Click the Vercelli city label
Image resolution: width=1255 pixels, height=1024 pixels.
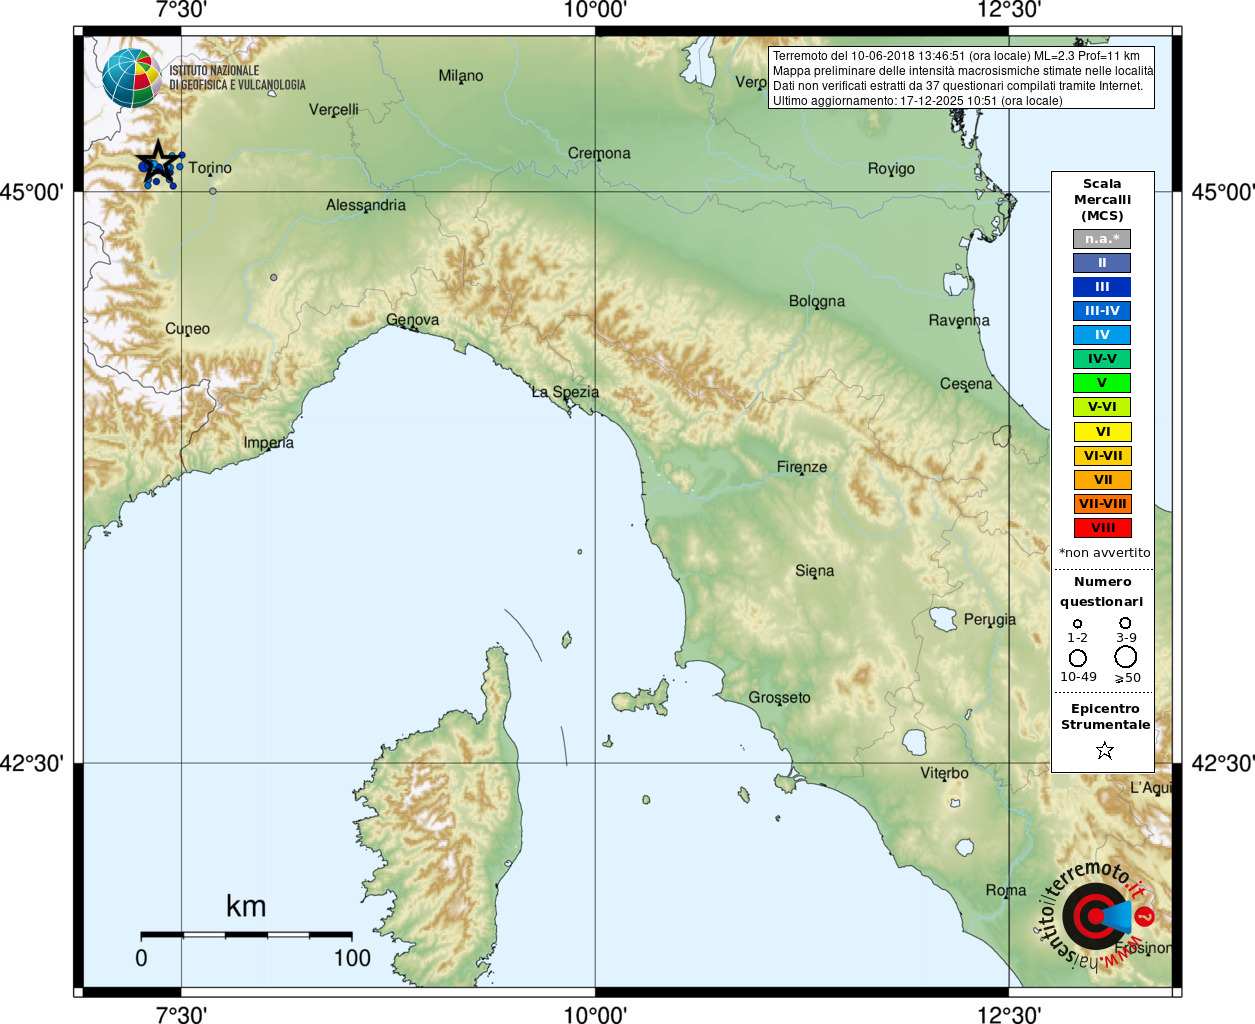click(x=334, y=109)
